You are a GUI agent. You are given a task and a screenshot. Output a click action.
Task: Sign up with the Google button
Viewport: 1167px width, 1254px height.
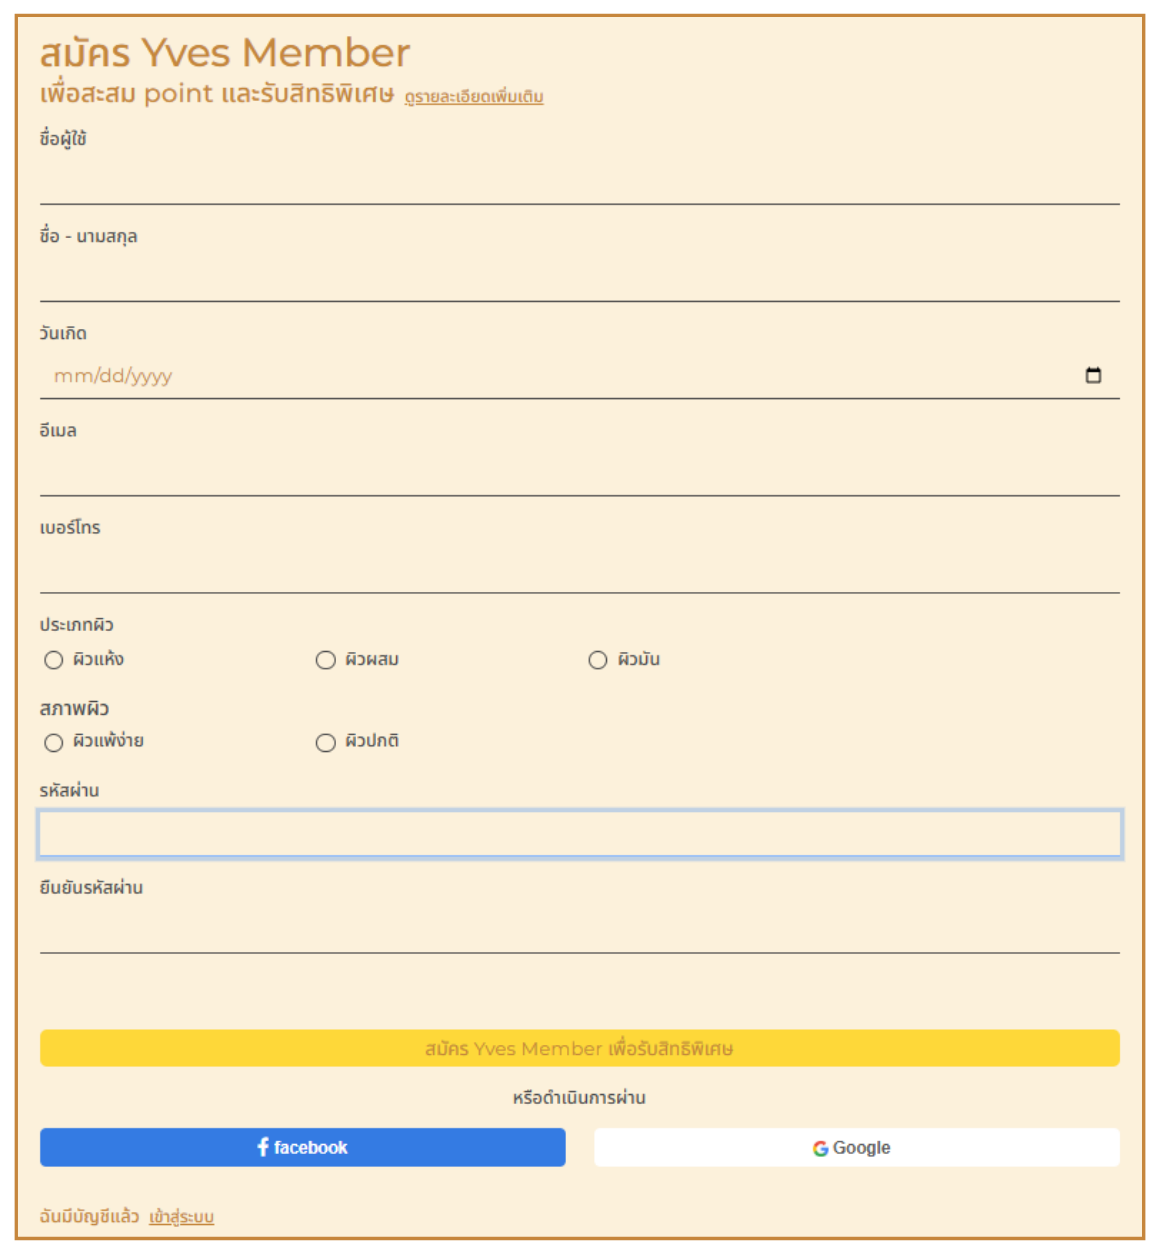point(857,1147)
